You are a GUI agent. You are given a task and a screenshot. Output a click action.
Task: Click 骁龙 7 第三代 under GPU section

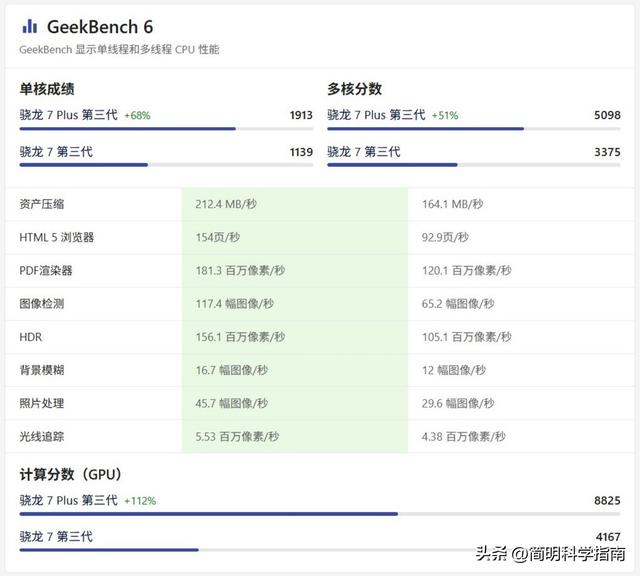(x=56, y=537)
